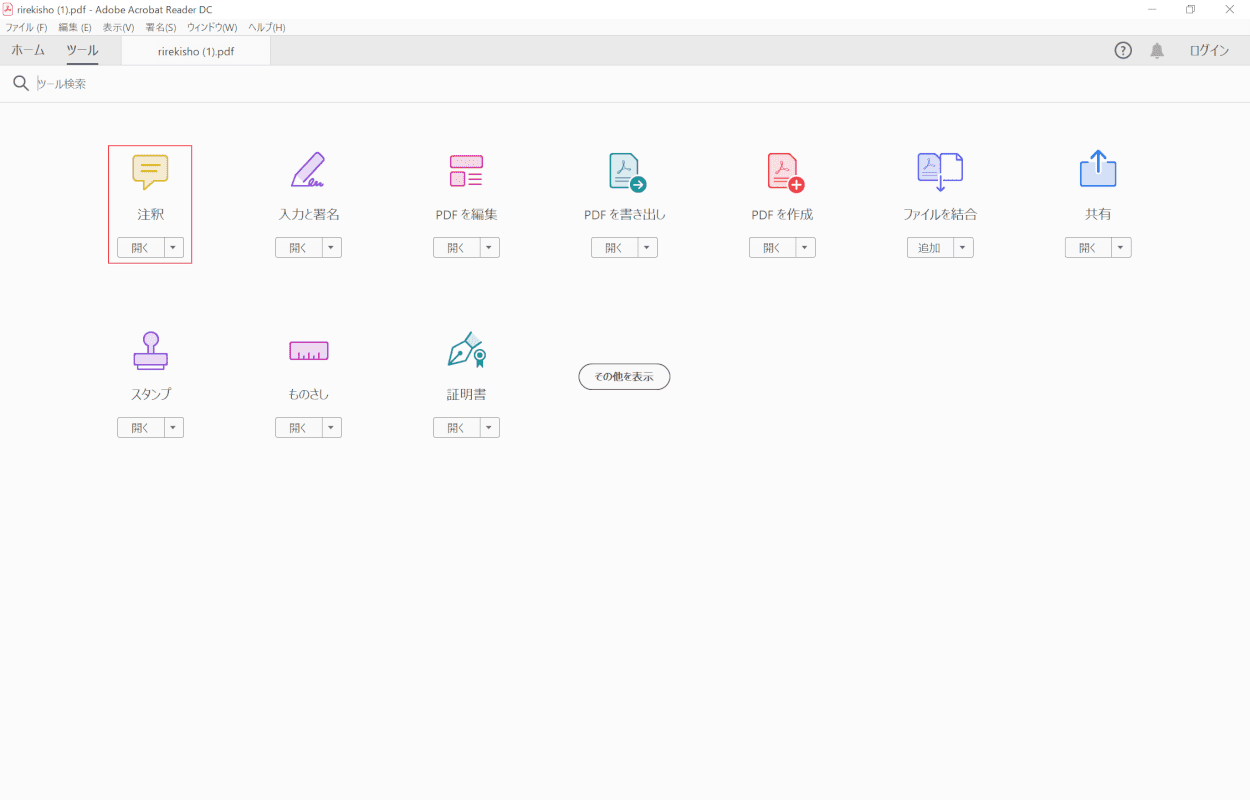This screenshot has width=1250, height=800.
Task: Expand the PDF を書き出し dropdown arrow
Action: click(648, 248)
